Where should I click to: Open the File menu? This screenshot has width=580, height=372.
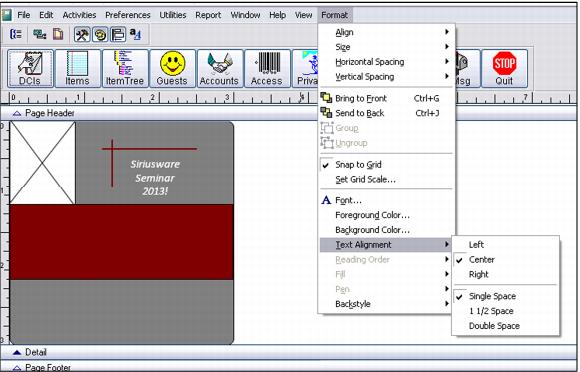[24, 15]
